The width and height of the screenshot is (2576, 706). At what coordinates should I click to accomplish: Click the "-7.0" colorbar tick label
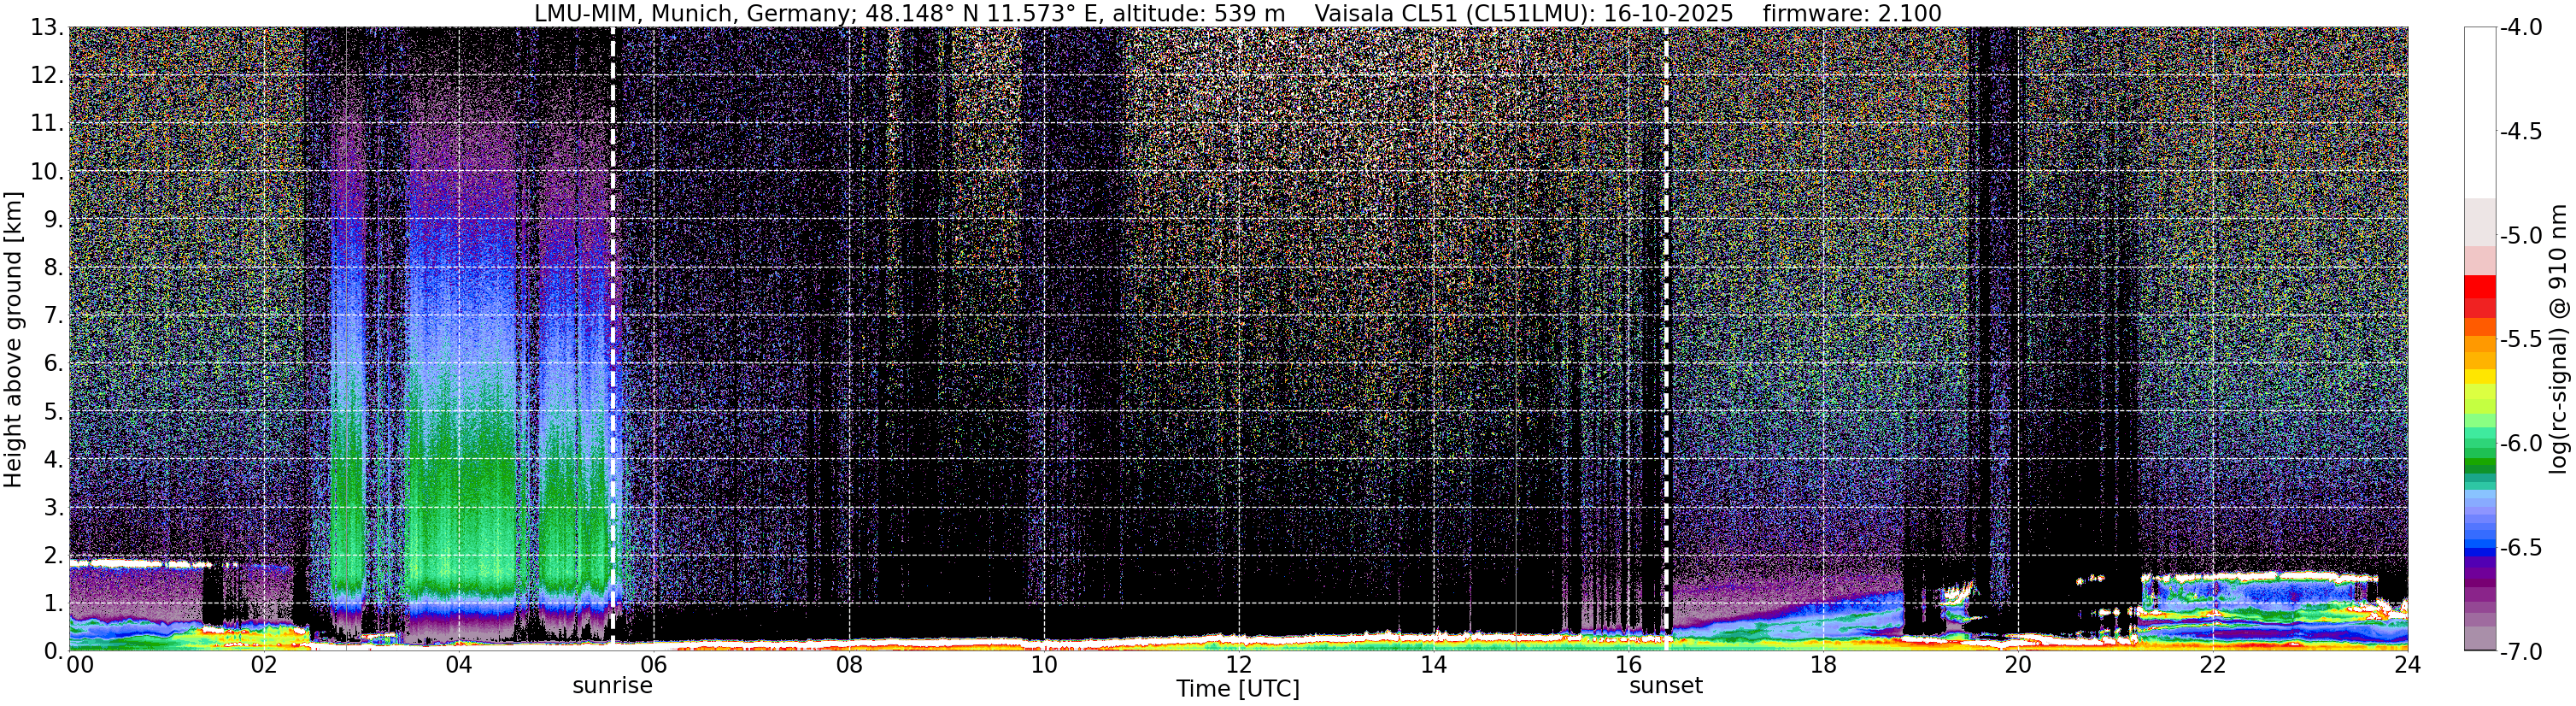click(2521, 651)
